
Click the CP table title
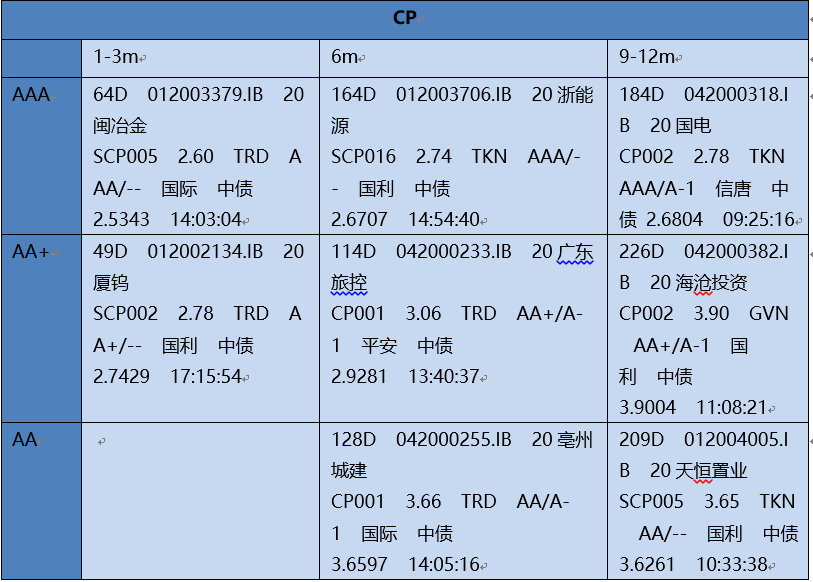point(404,18)
